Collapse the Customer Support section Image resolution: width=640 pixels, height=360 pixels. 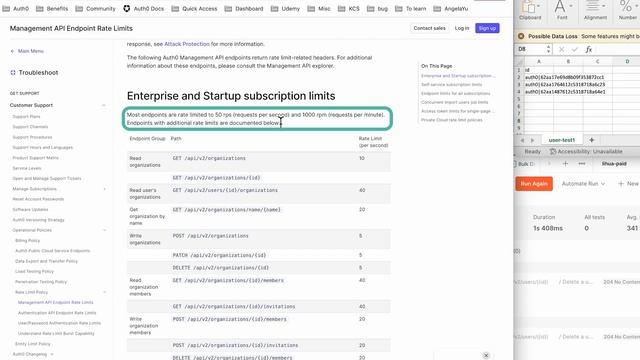(x=104, y=105)
